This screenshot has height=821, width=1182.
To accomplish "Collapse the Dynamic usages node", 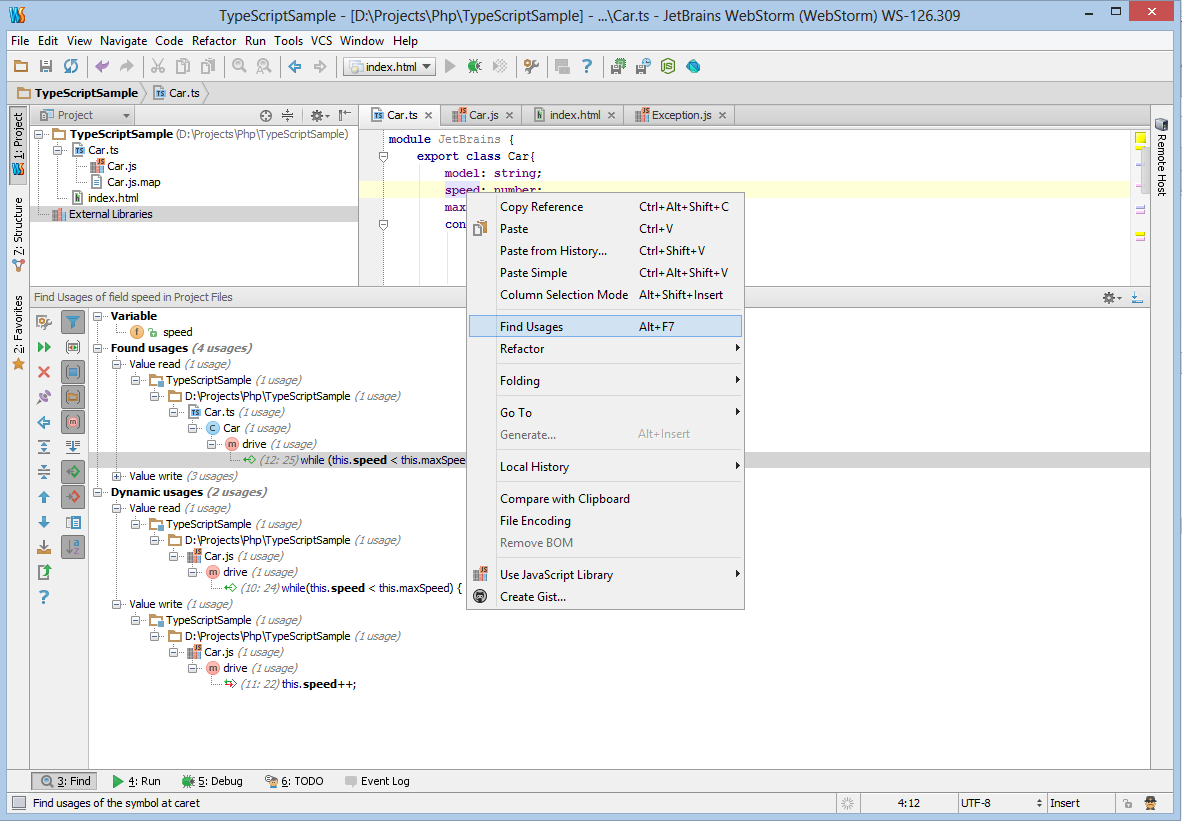I will (98, 492).
